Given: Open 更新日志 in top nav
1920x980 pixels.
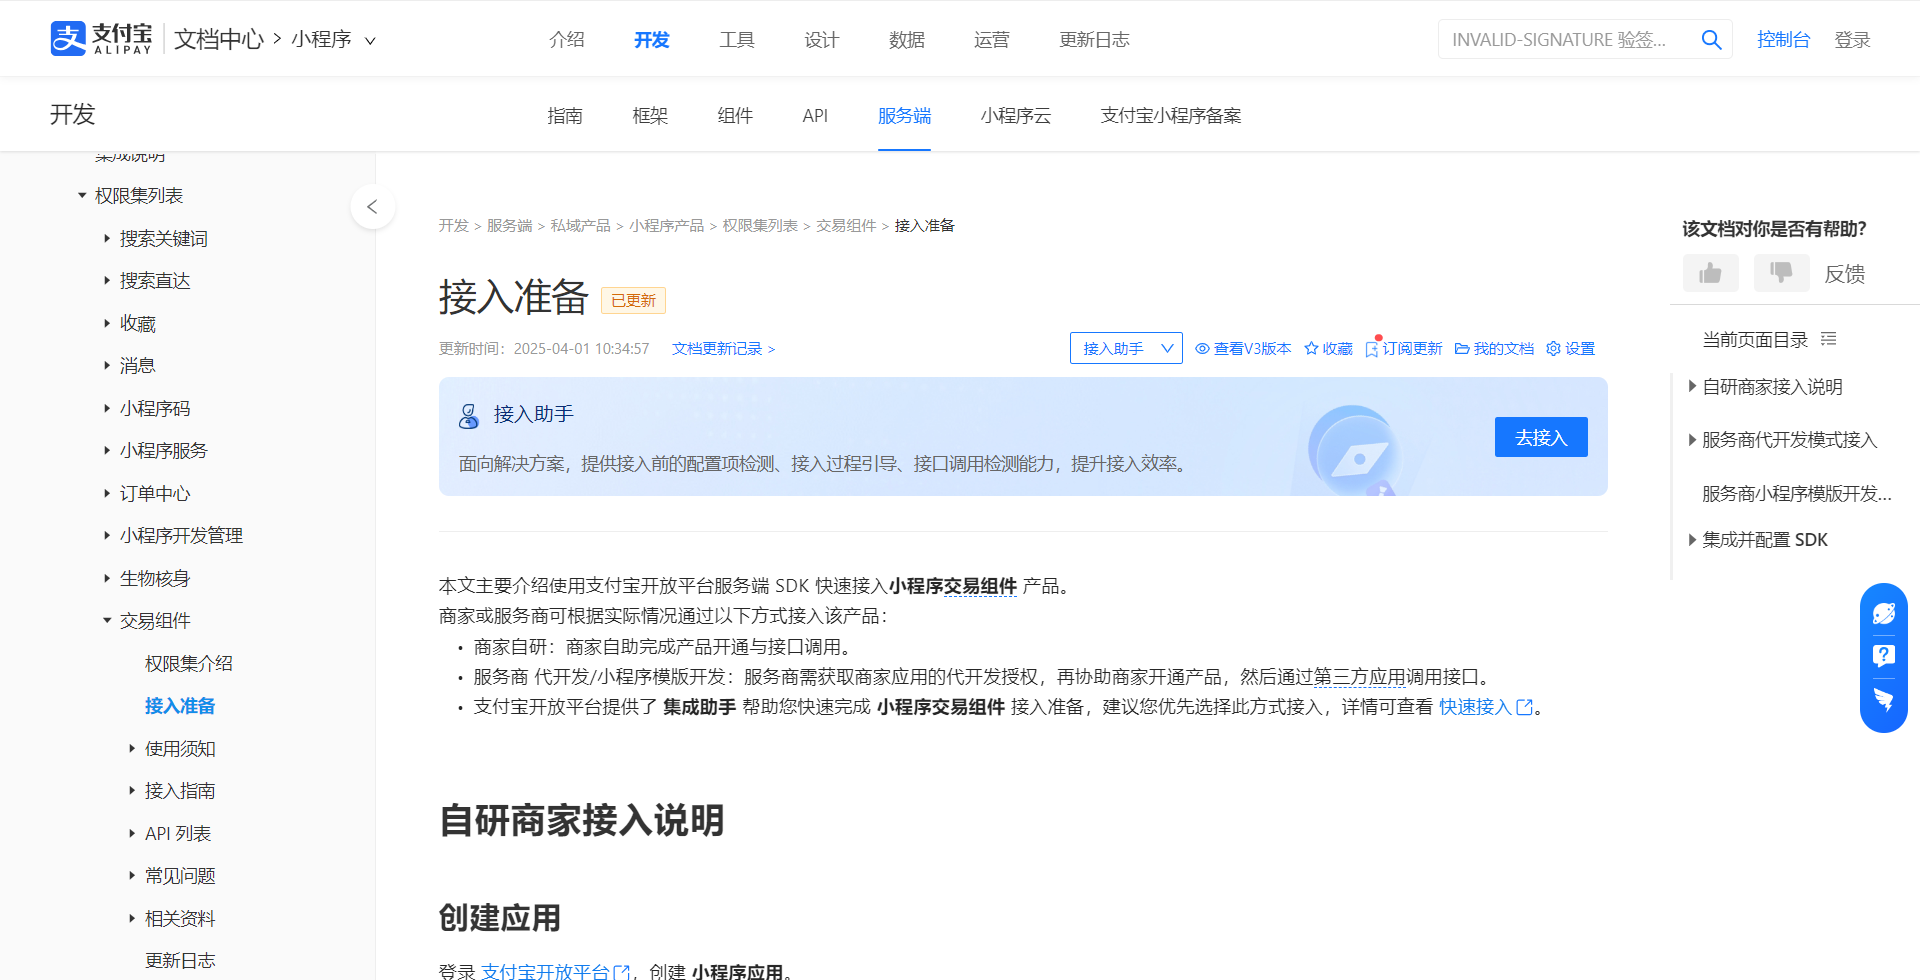Looking at the screenshot, I should [x=1094, y=40].
